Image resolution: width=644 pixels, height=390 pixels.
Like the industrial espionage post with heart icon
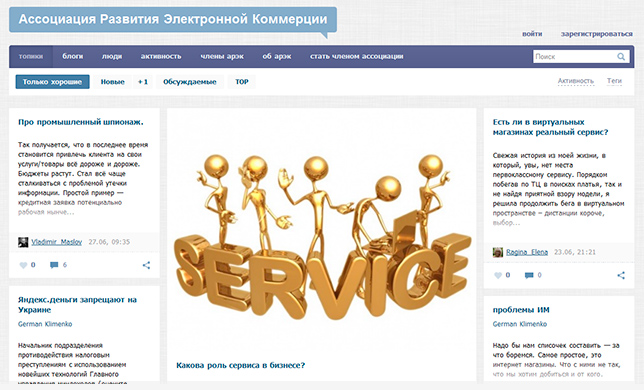click(23, 265)
